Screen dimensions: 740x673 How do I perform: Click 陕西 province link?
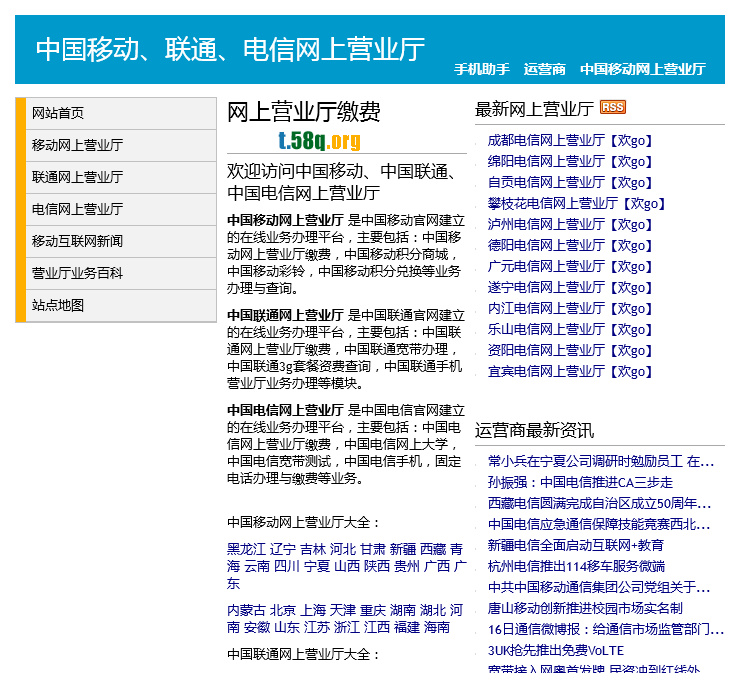click(377, 566)
